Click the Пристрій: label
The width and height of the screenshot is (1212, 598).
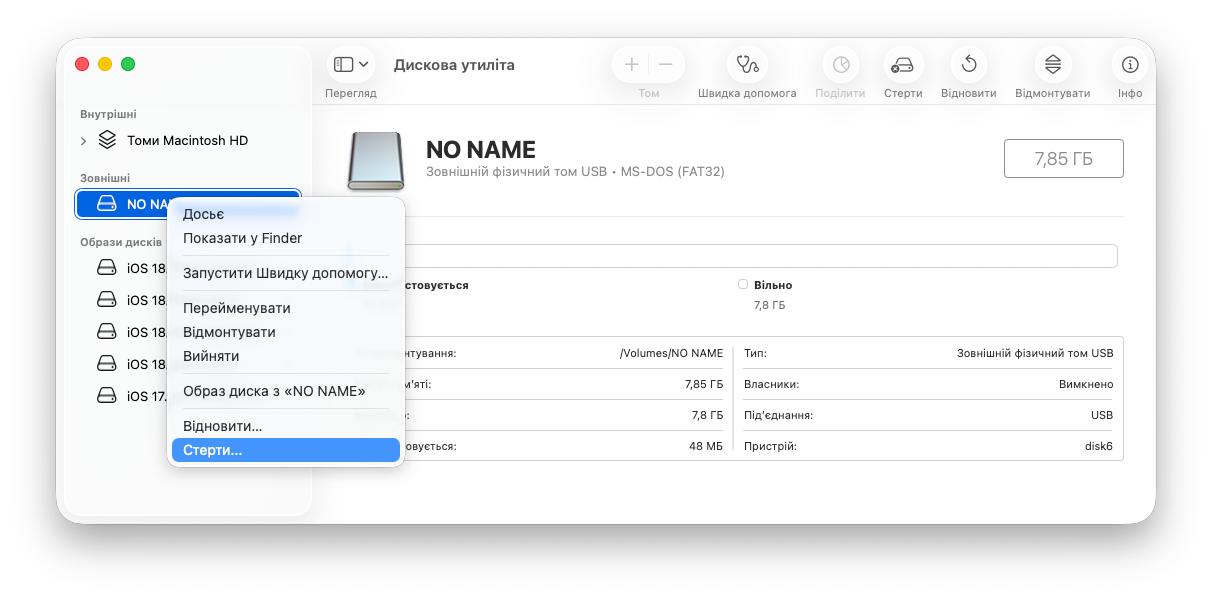point(770,446)
